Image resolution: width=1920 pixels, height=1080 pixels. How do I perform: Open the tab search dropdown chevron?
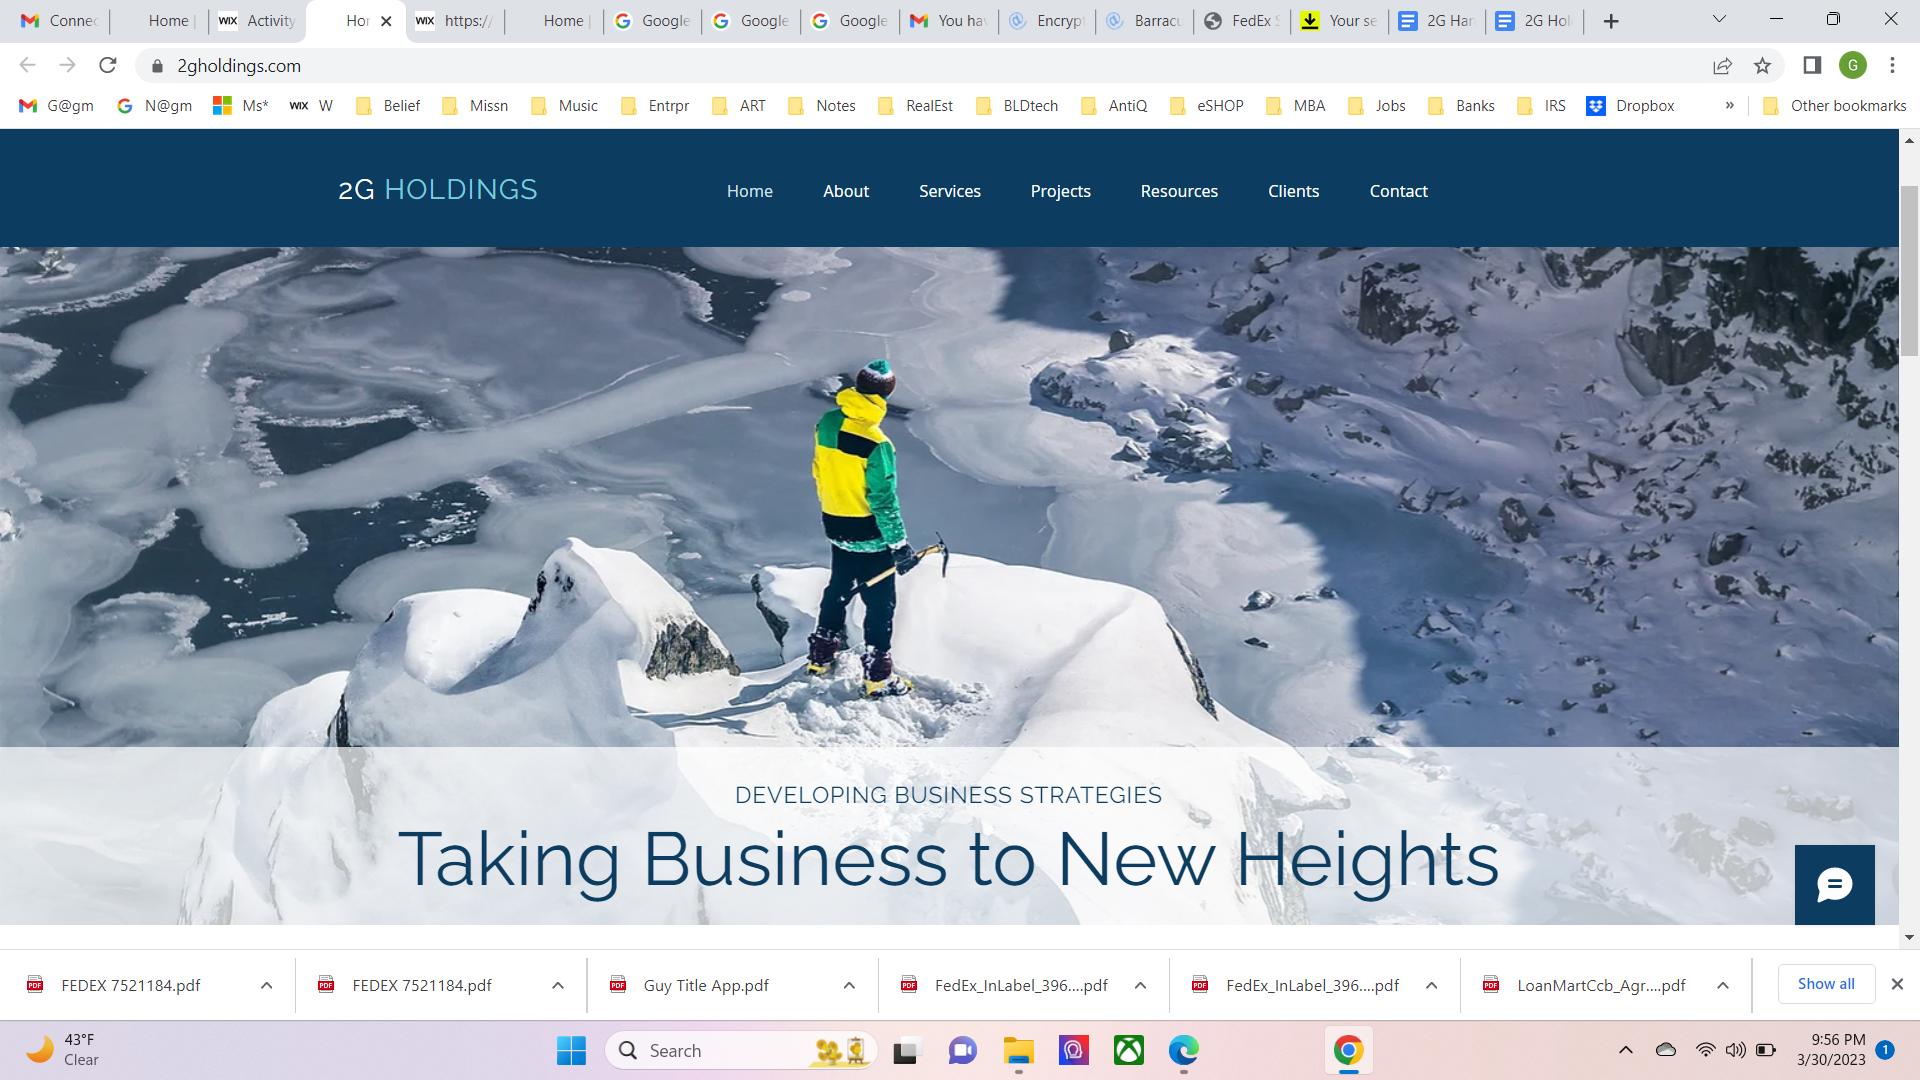point(1719,19)
